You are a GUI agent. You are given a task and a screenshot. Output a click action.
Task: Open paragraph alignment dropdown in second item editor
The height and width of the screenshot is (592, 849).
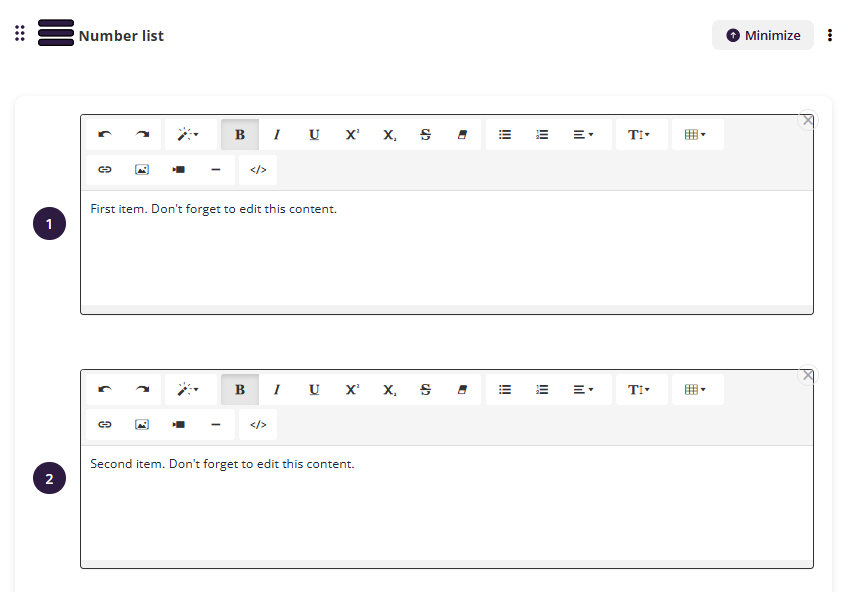point(583,389)
